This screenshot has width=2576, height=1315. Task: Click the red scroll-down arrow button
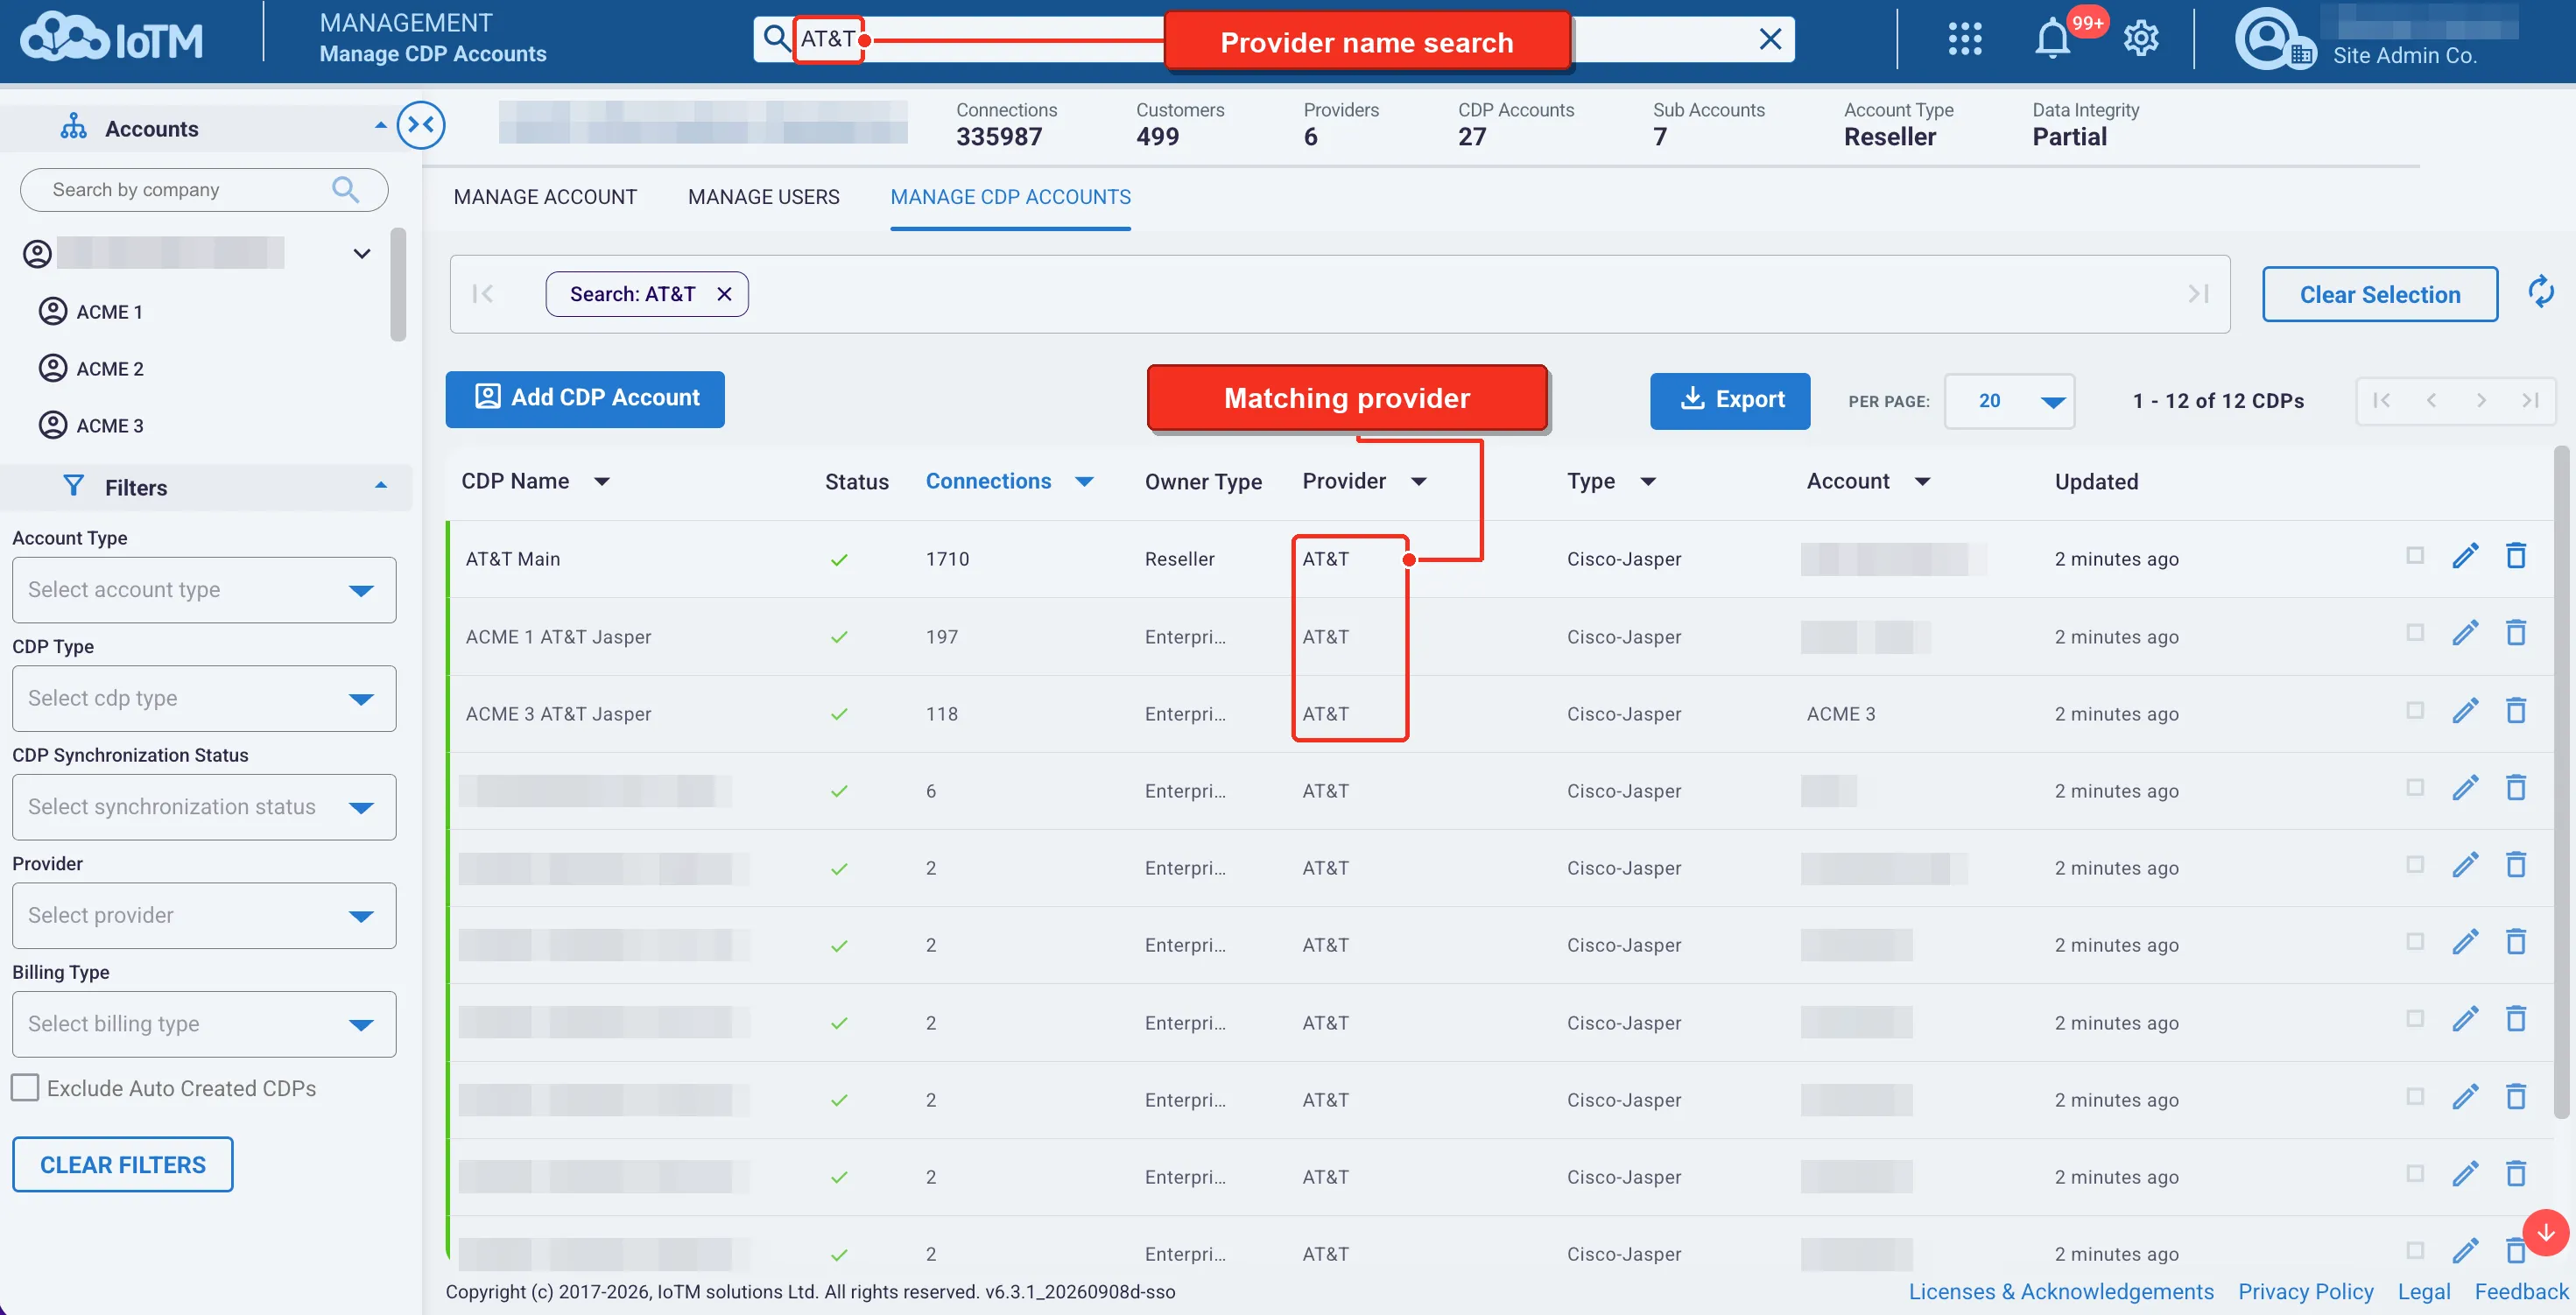[x=2545, y=1232]
